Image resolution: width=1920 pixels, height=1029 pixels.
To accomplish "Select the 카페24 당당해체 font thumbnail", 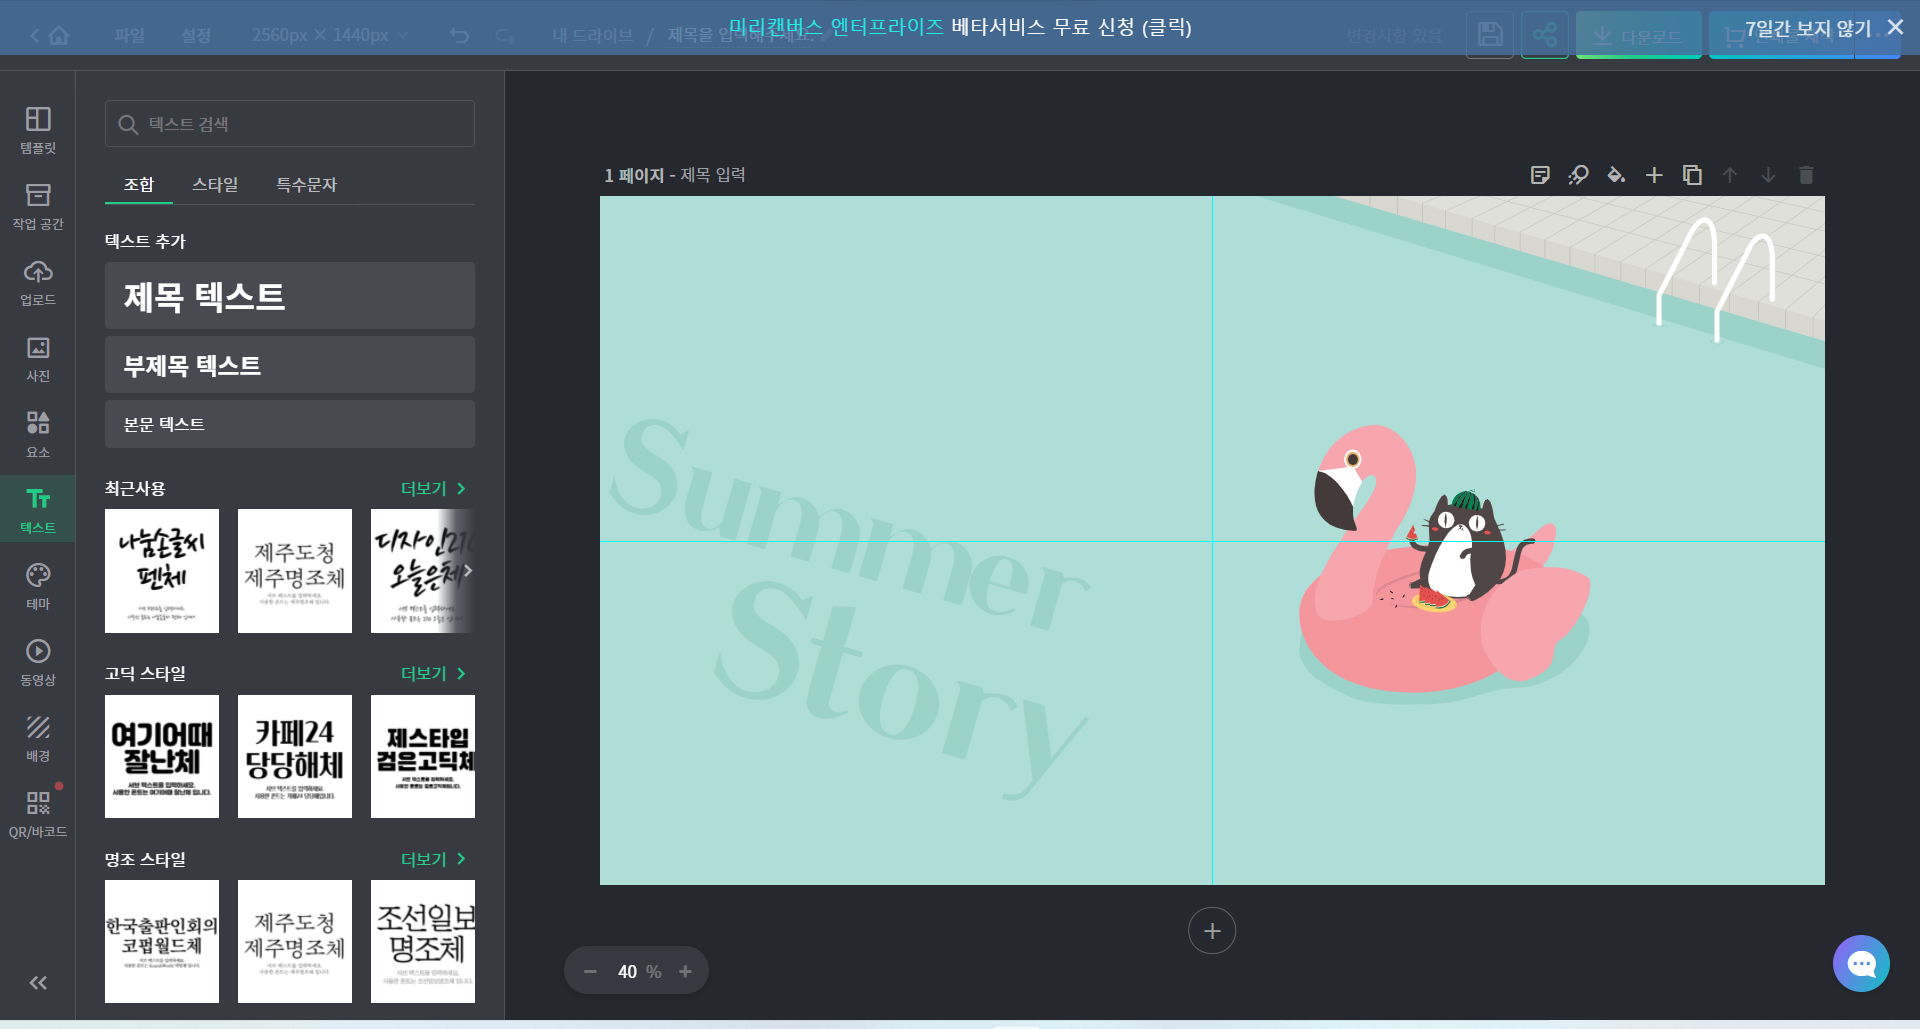I will click(x=295, y=756).
